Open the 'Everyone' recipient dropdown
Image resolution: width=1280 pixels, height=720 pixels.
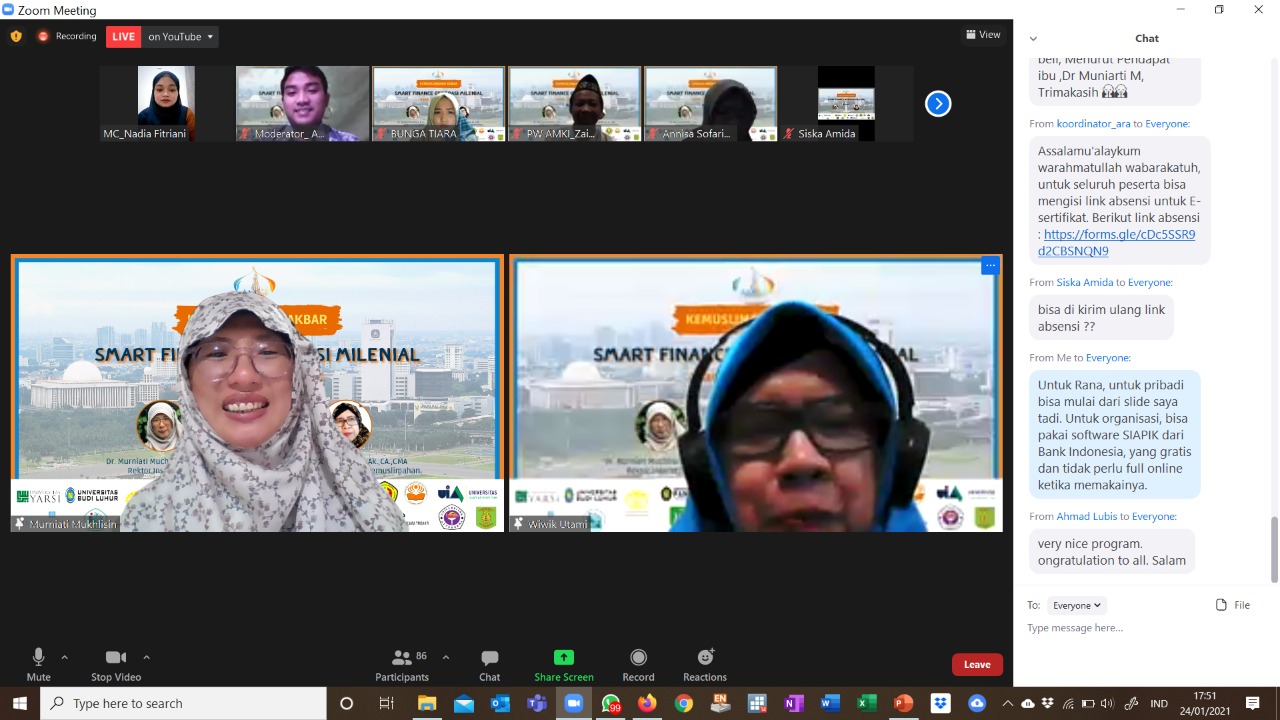1077,605
